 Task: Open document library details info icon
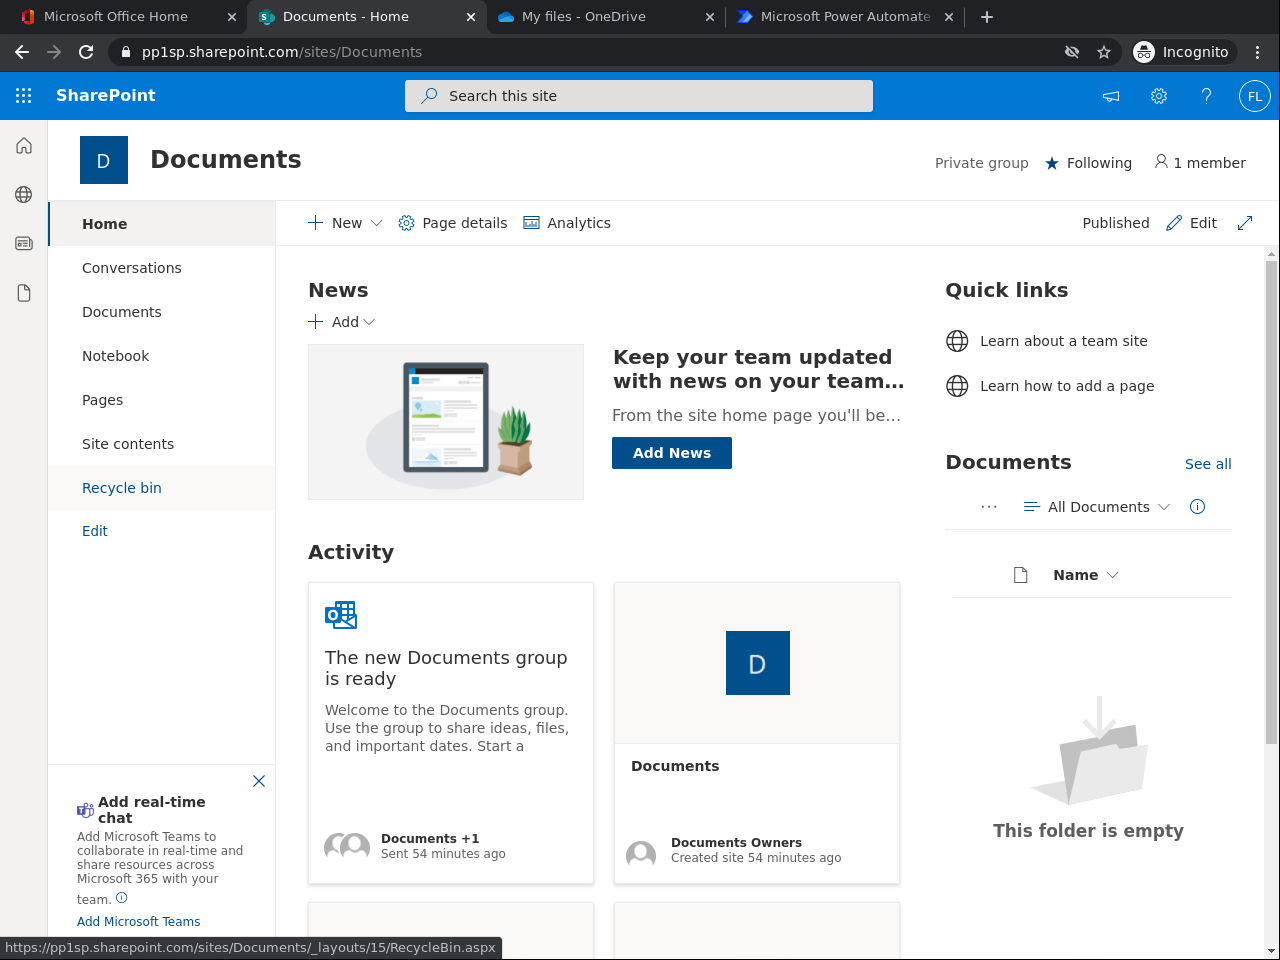1197,507
